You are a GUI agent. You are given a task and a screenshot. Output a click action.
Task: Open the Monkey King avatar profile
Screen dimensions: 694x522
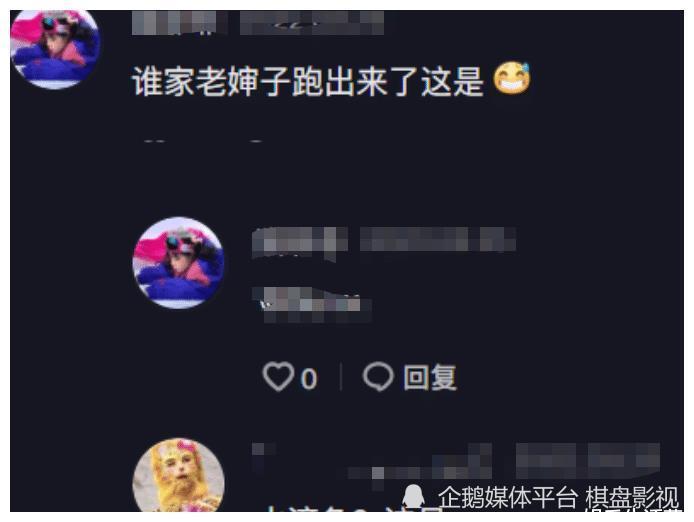coord(178,475)
